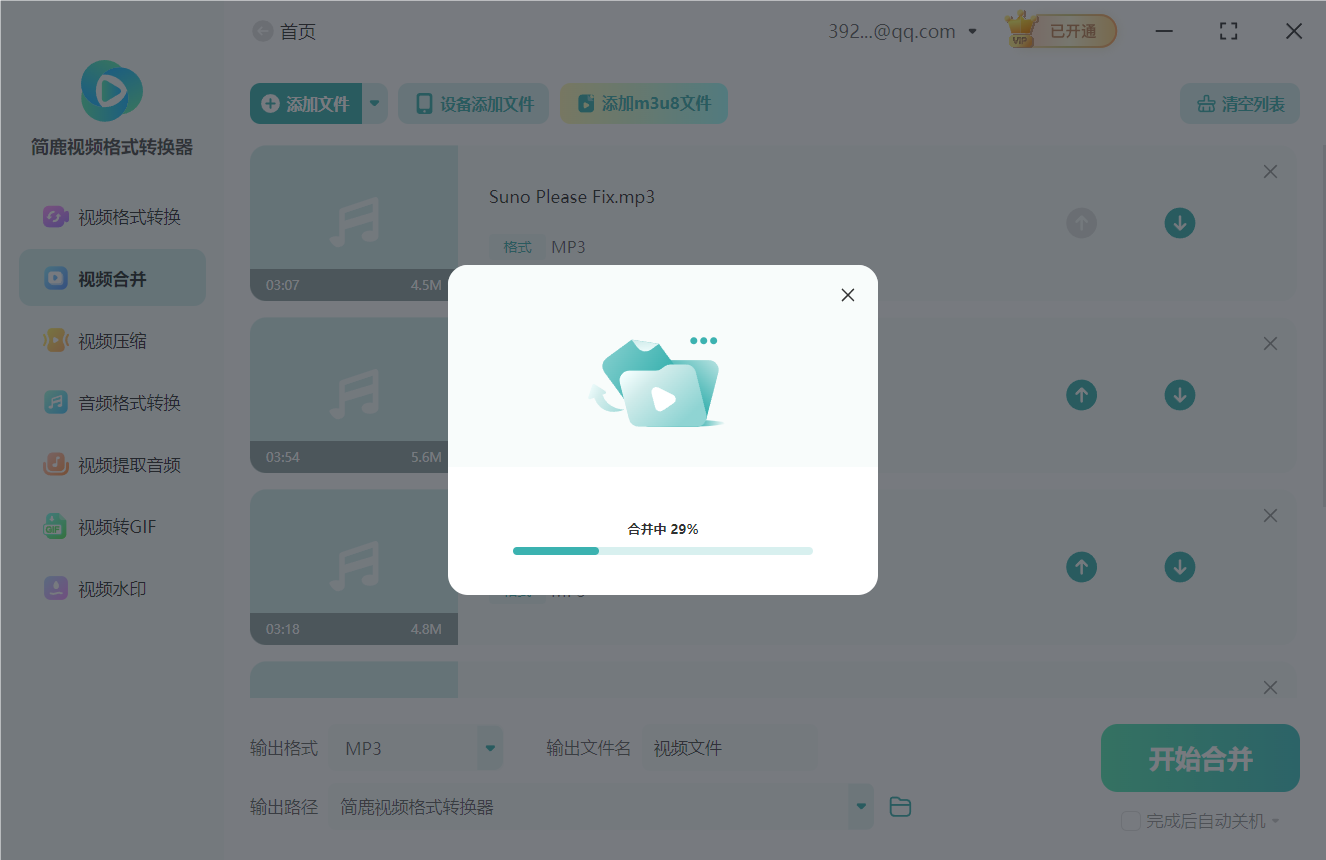Remove Suno Please Fix.mp3 from list
The width and height of the screenshot is (1326, 860).
(x=1270, y=172)
